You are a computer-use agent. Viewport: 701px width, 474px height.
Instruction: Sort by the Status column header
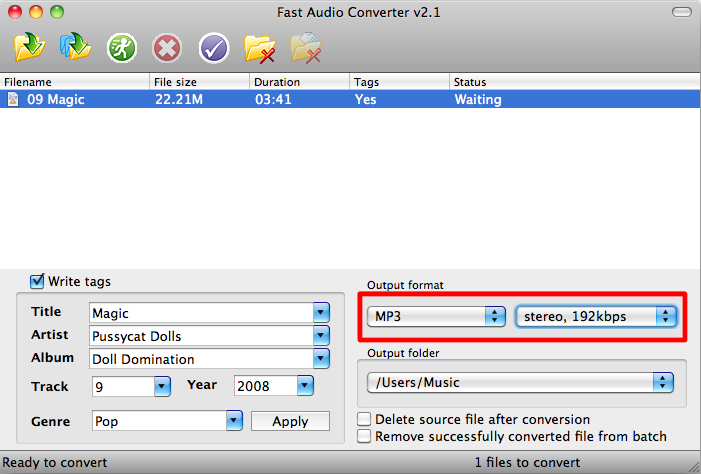pos(575,82)
